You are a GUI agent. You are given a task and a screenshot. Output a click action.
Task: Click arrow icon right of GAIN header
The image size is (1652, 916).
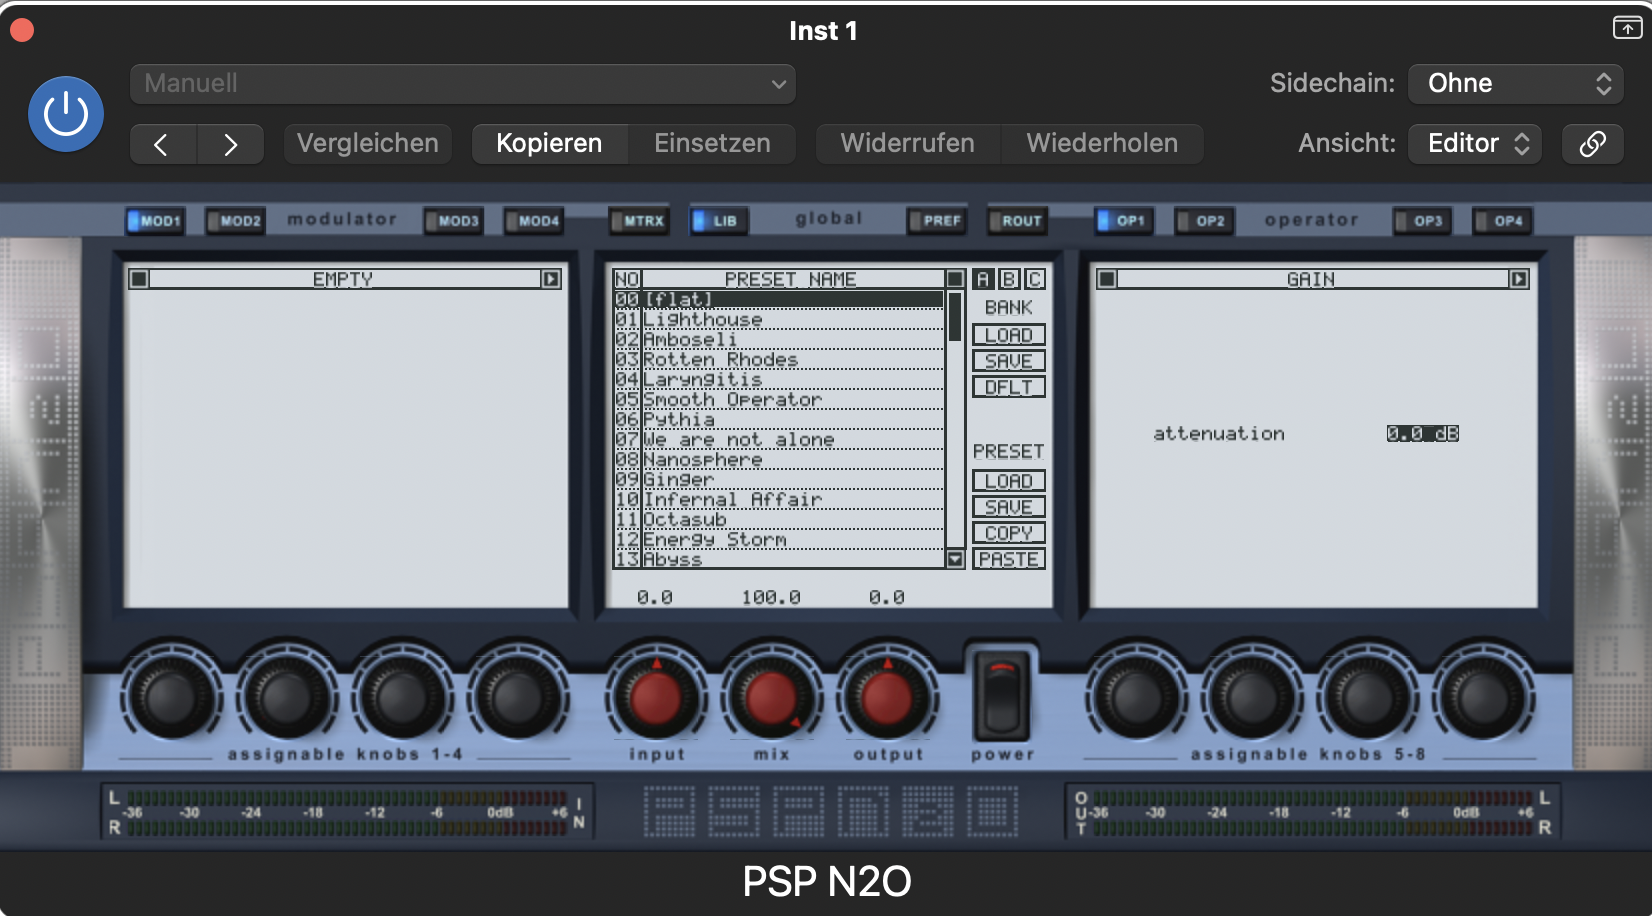(1519, 279)
